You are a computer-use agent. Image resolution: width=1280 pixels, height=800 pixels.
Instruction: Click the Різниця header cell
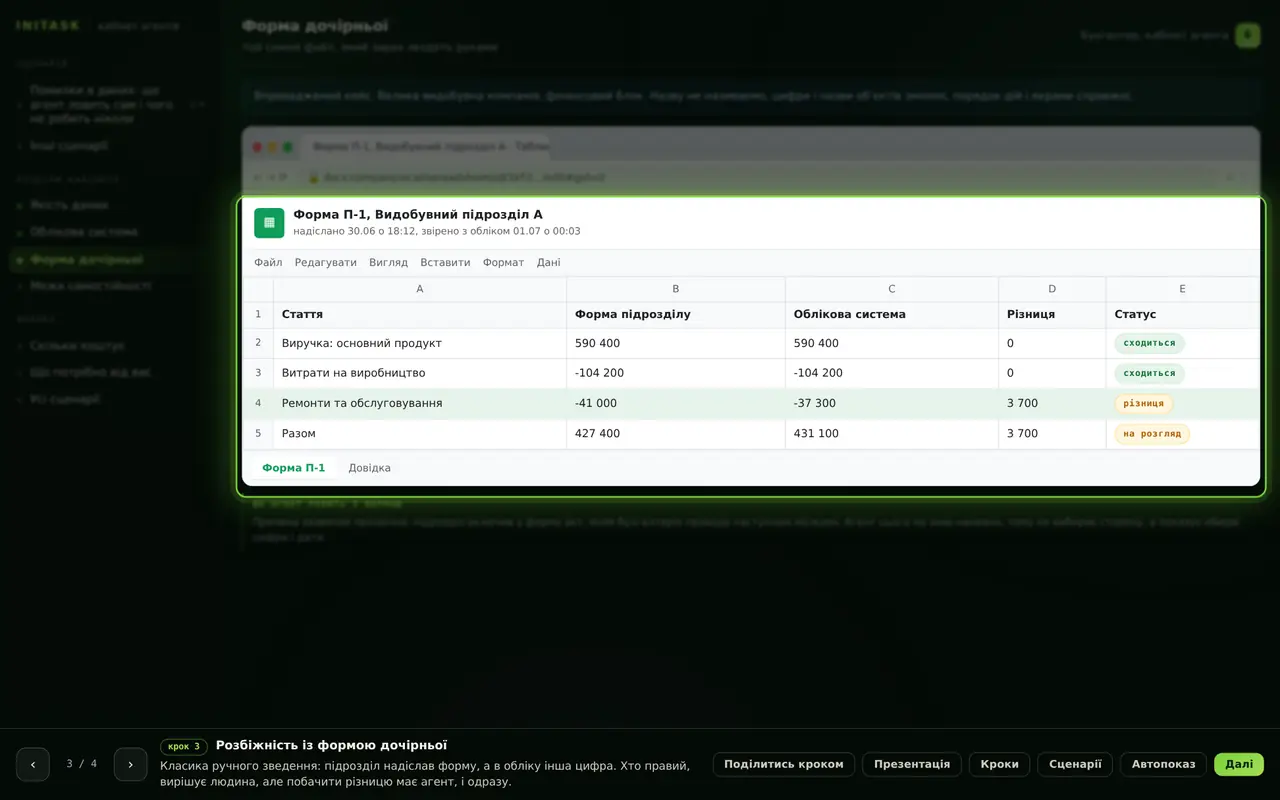coord(1052,314)
